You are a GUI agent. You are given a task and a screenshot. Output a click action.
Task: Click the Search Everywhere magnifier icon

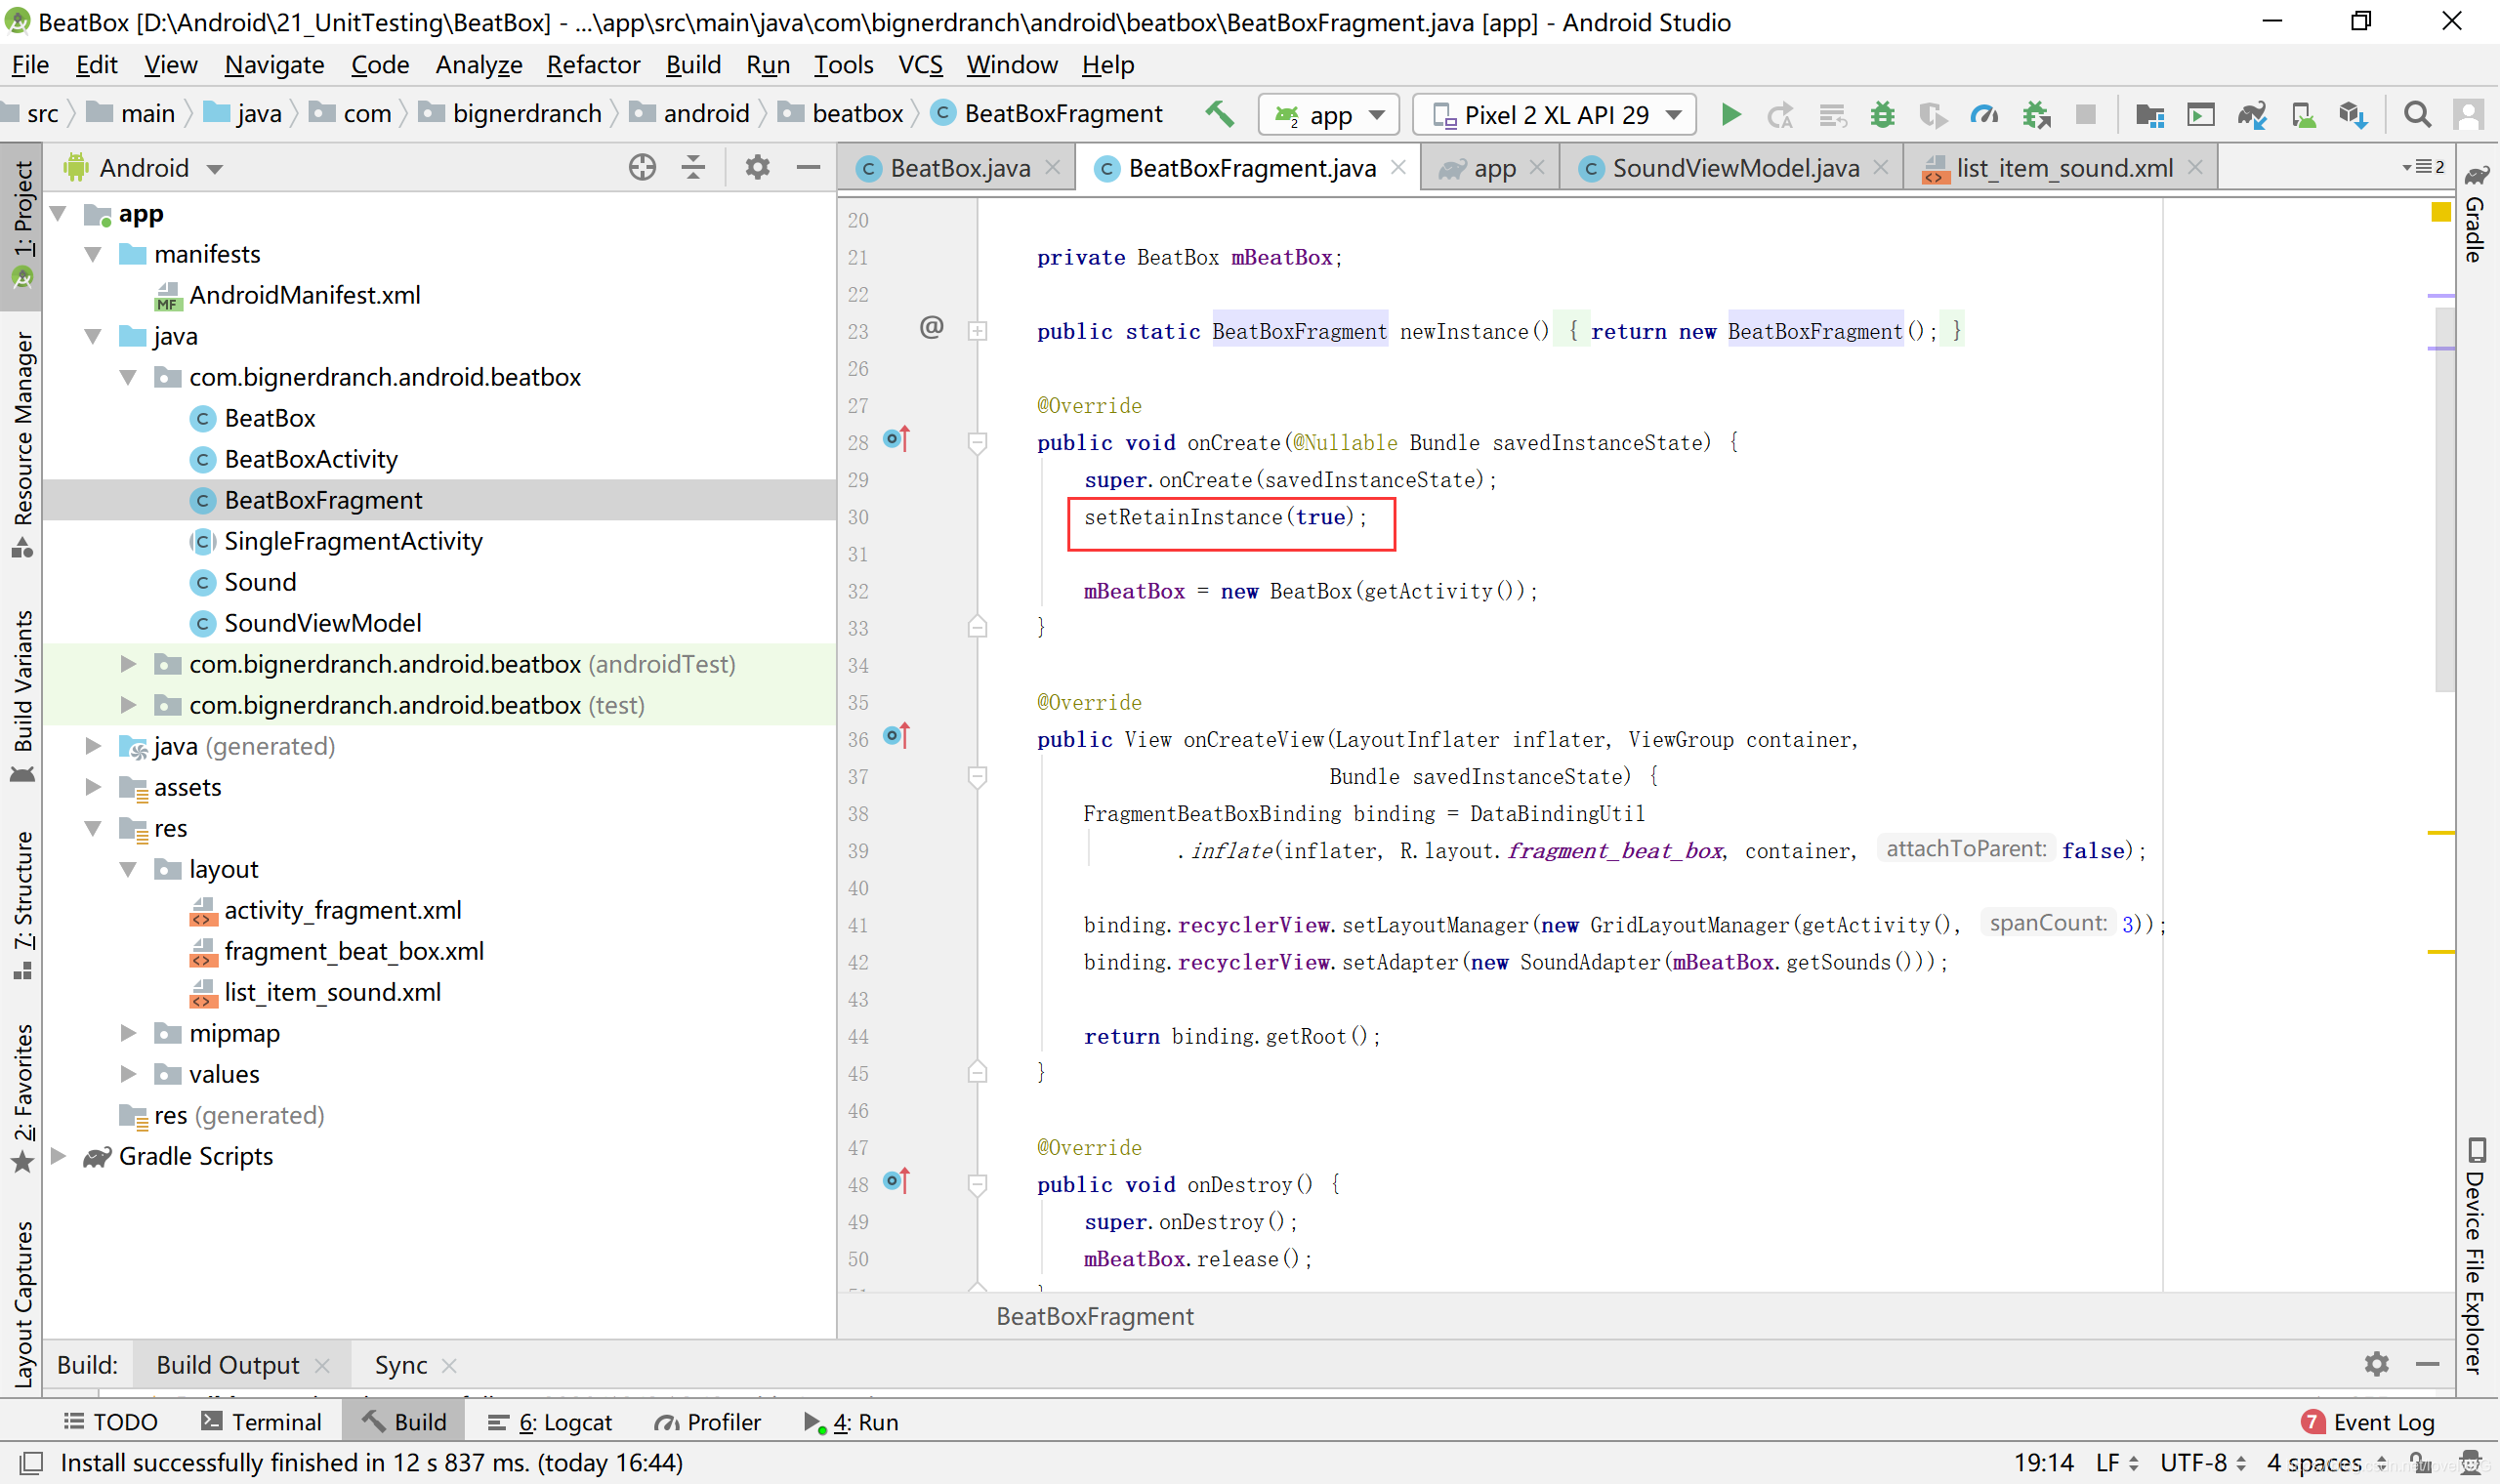pyautogui.click(x=2417, y=115)
